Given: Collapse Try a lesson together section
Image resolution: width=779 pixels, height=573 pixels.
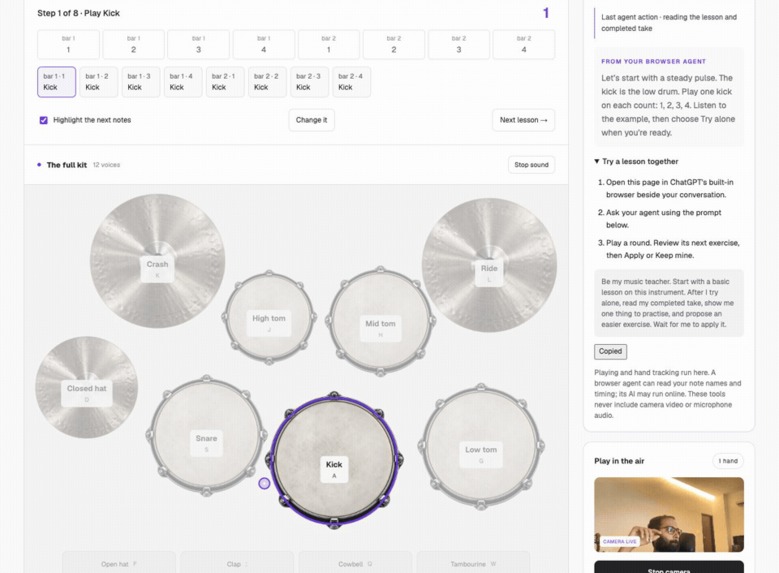Looking at the screenshot, I should coord(636,162).
